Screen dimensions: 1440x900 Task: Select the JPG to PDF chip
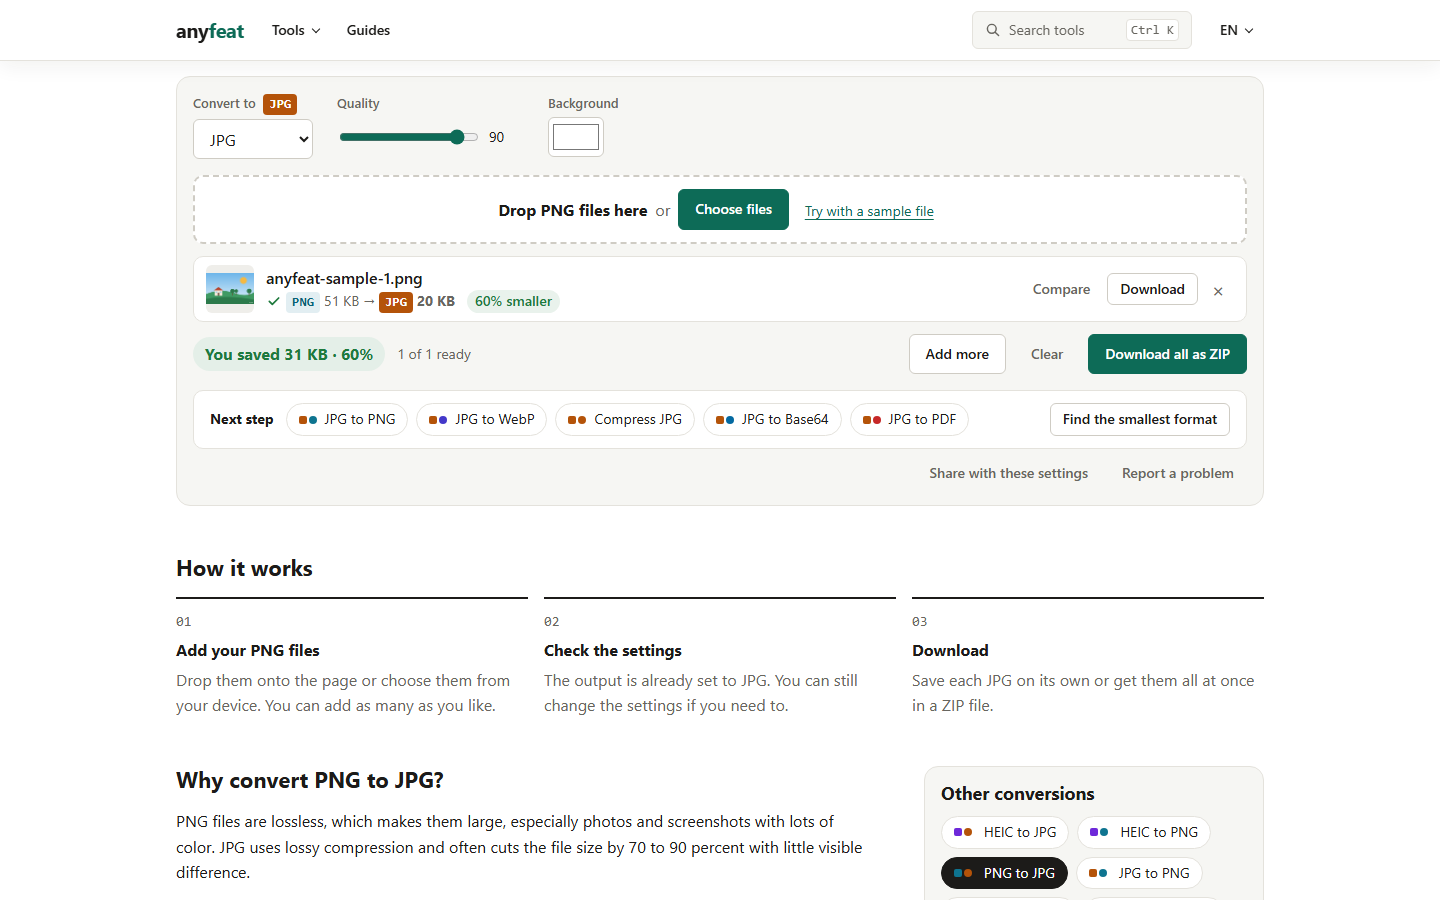[x=909, y=419]
